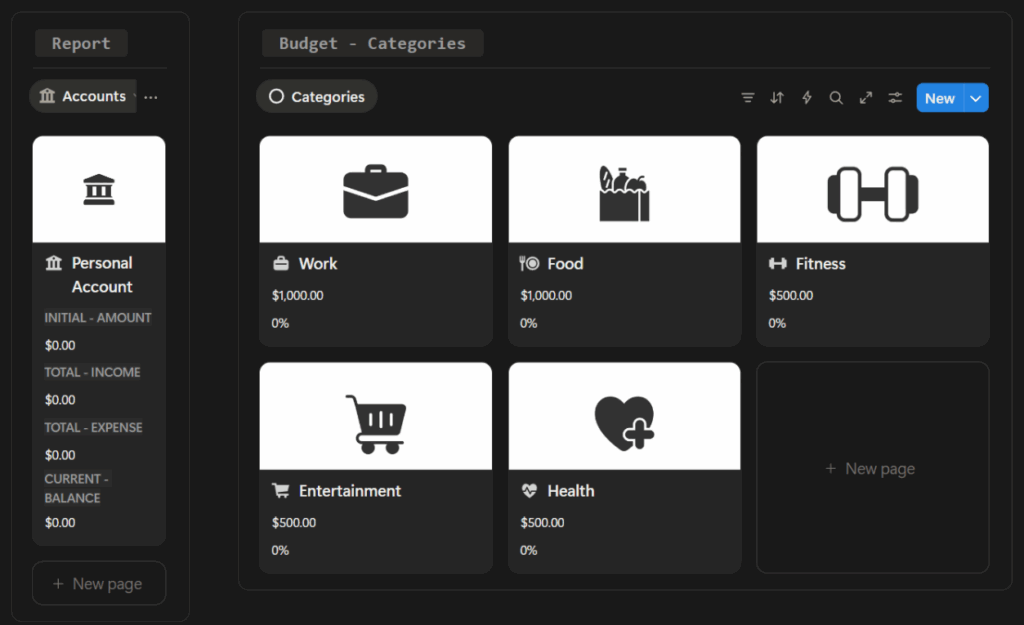
Task: Click the 0% value on Work card
Action: point(280,323)
